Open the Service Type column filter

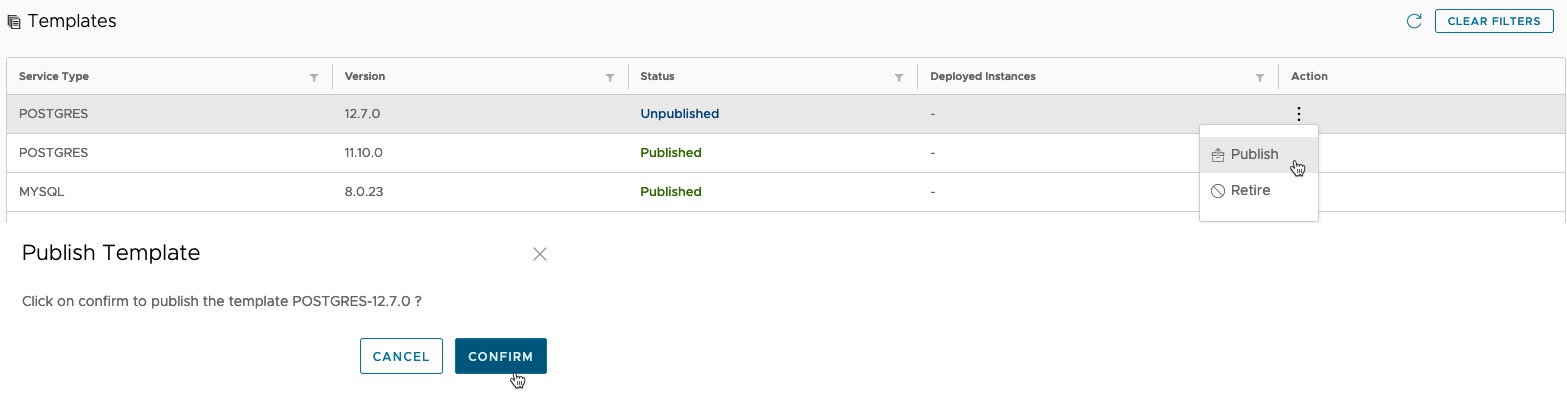tap(314, 77)
